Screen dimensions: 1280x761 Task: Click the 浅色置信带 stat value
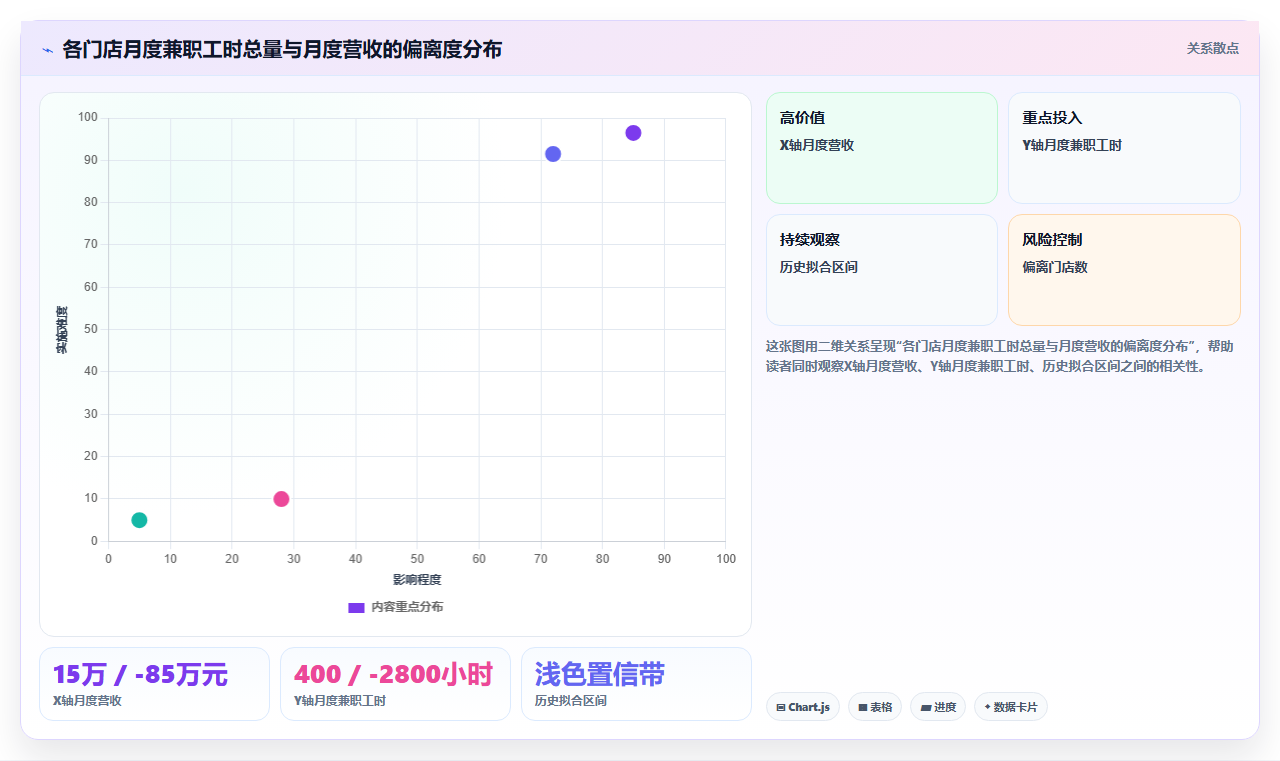[x=600, y=674]
